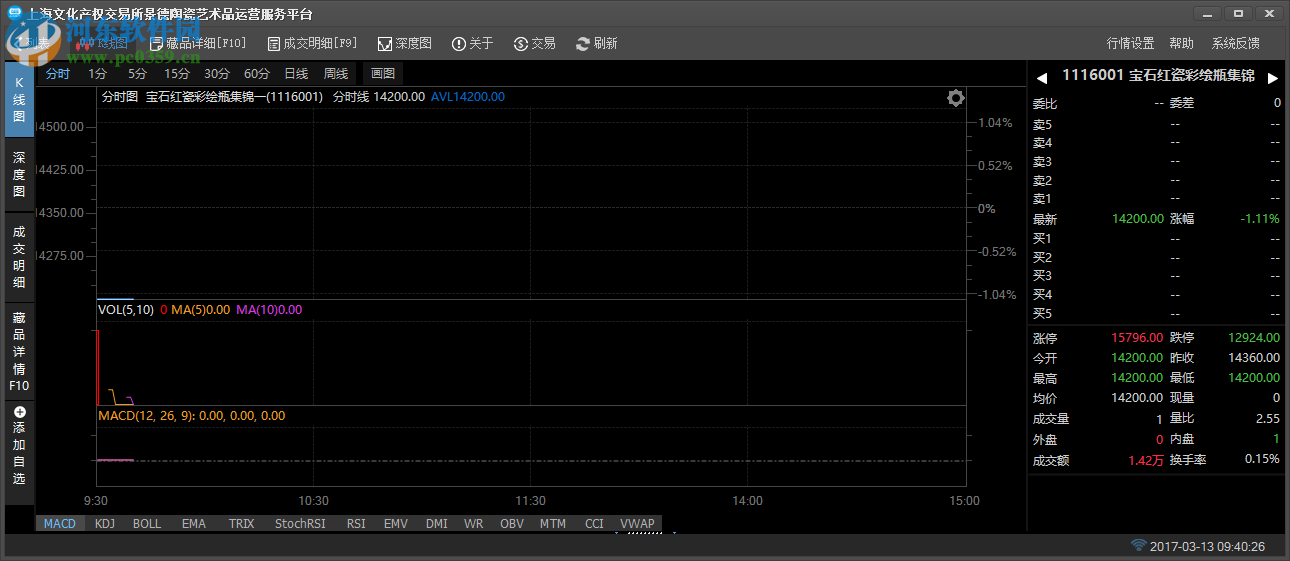Image resolution: width=1290 pixels, height=561 pixels.
Task: Open the 交易 trading toolbar item
Action: point(534,44)
